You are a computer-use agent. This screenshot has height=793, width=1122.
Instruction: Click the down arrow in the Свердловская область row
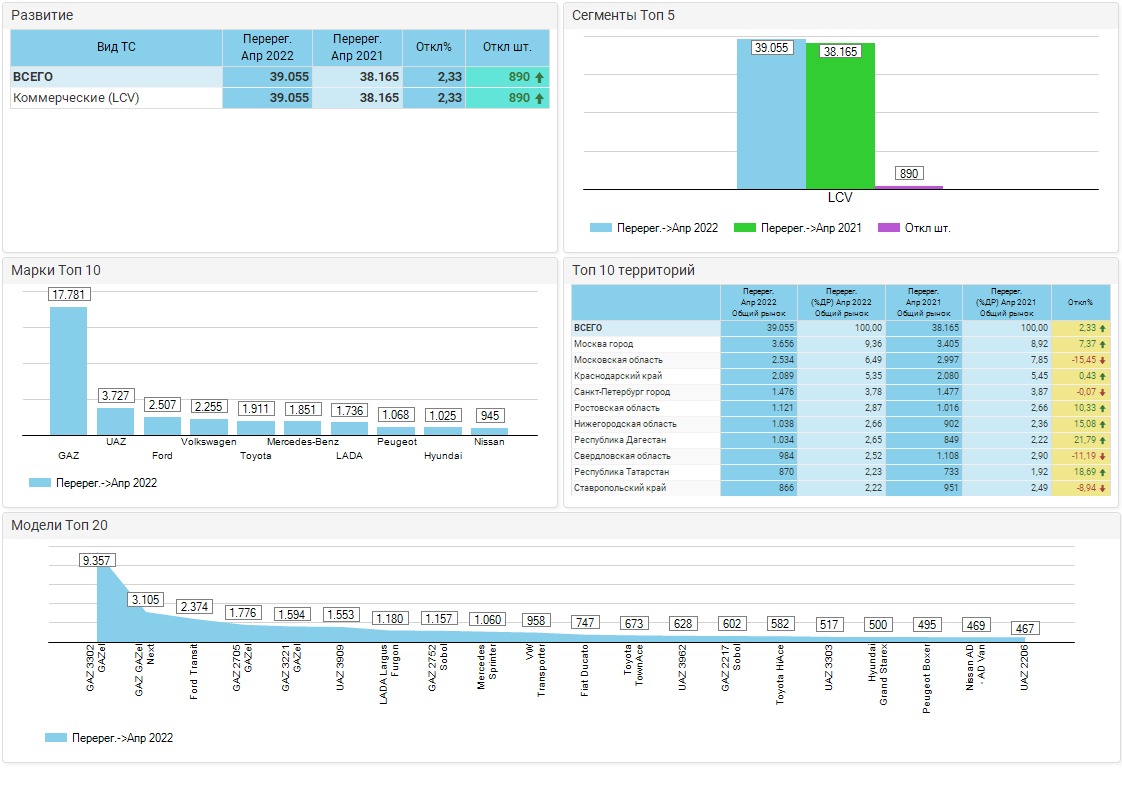coord(1103,456)
